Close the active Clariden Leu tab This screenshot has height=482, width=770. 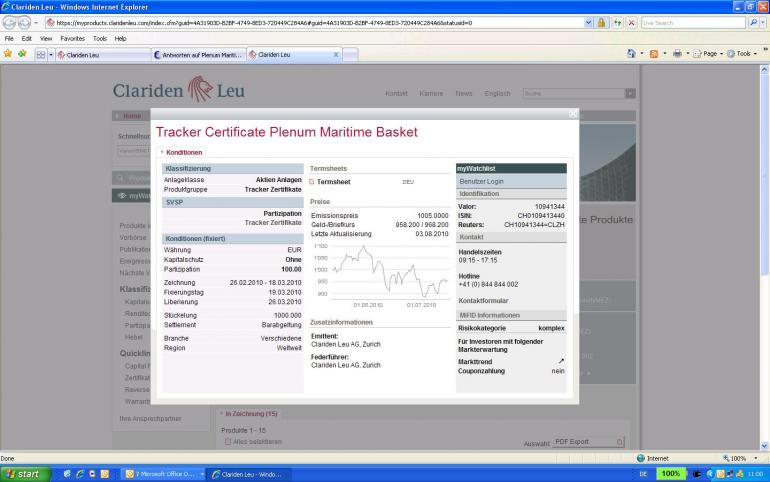(336, 55)
